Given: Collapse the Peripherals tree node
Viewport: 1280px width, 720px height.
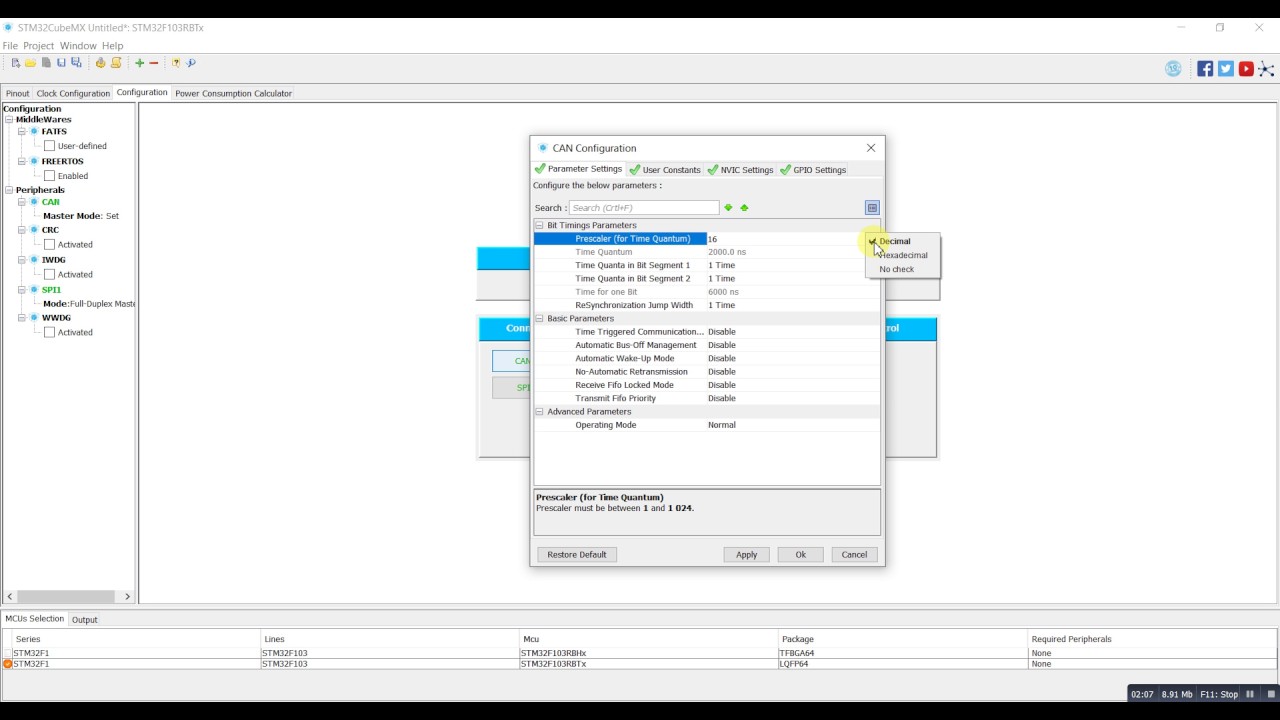Looking at the screenshot, I should (9, 190).
